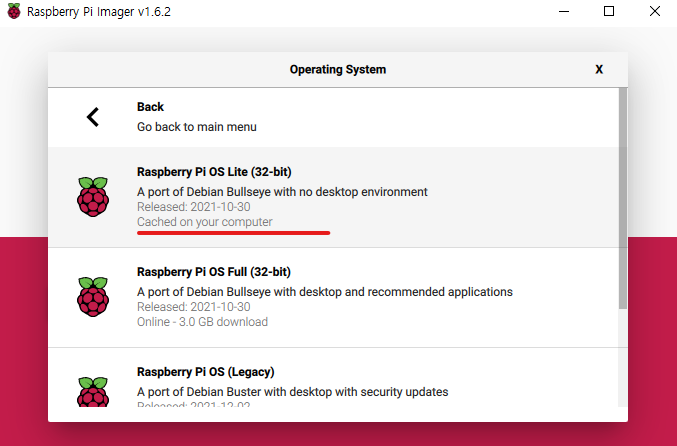
Task: Click 'A port of Debian Bullseye with no desktop environment'
Action: [282, 192]
